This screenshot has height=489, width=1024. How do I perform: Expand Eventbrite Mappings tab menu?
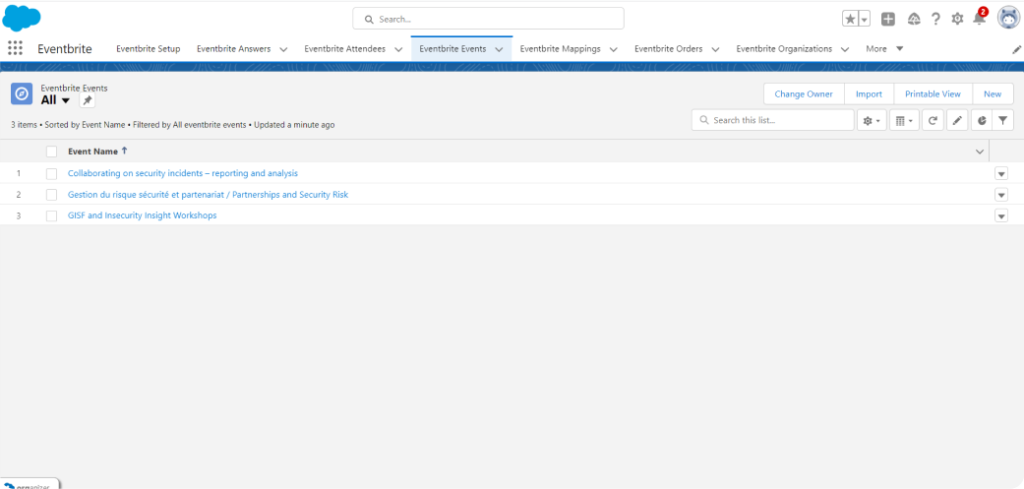click(x=613, y=49)
